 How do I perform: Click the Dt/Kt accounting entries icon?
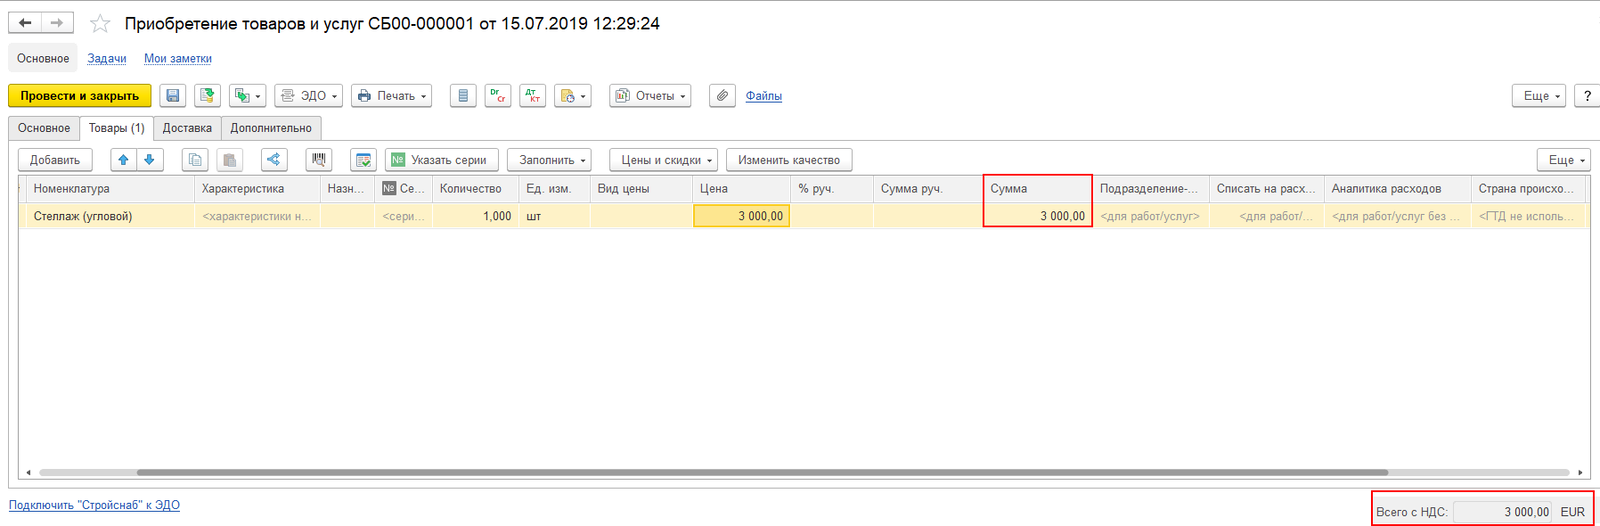533,96
